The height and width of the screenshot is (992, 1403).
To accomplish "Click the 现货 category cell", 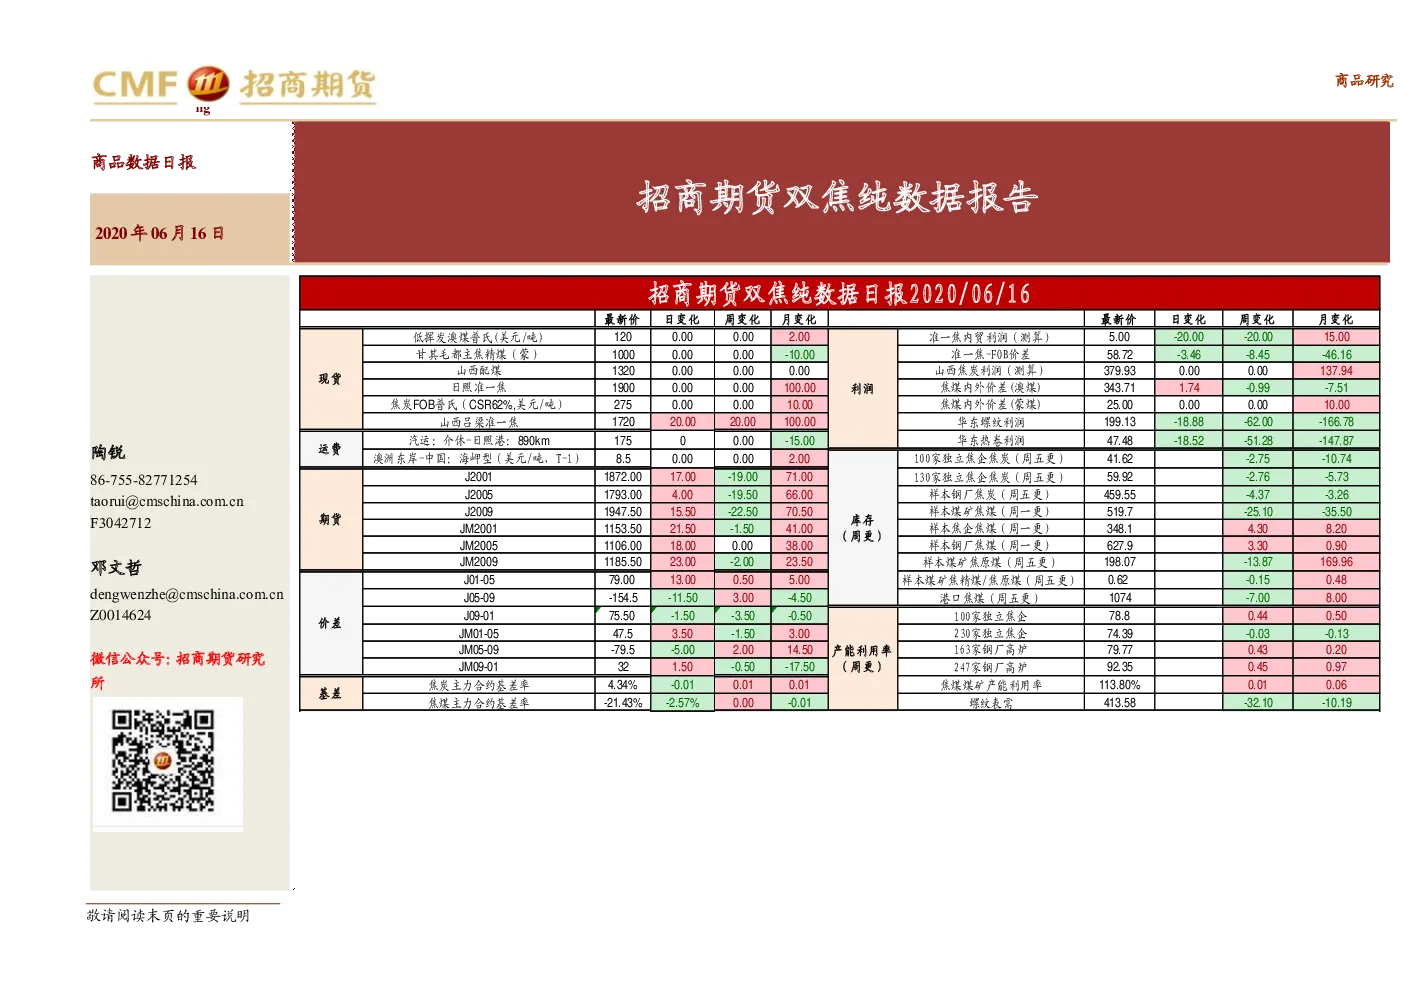I will click(331, 379).
